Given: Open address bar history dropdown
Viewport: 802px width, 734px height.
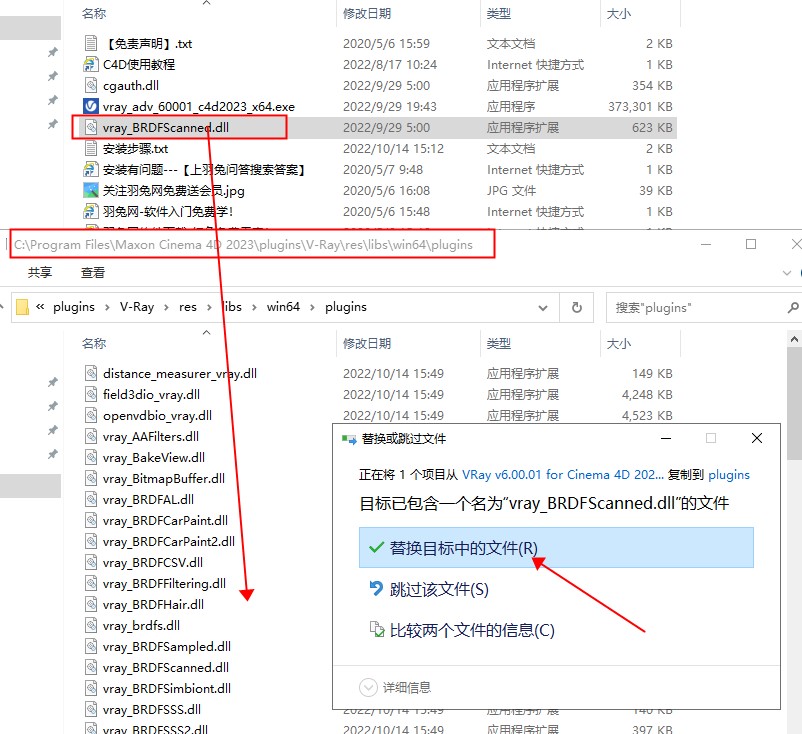Looking at the screenshot, I should click(543, 308).
